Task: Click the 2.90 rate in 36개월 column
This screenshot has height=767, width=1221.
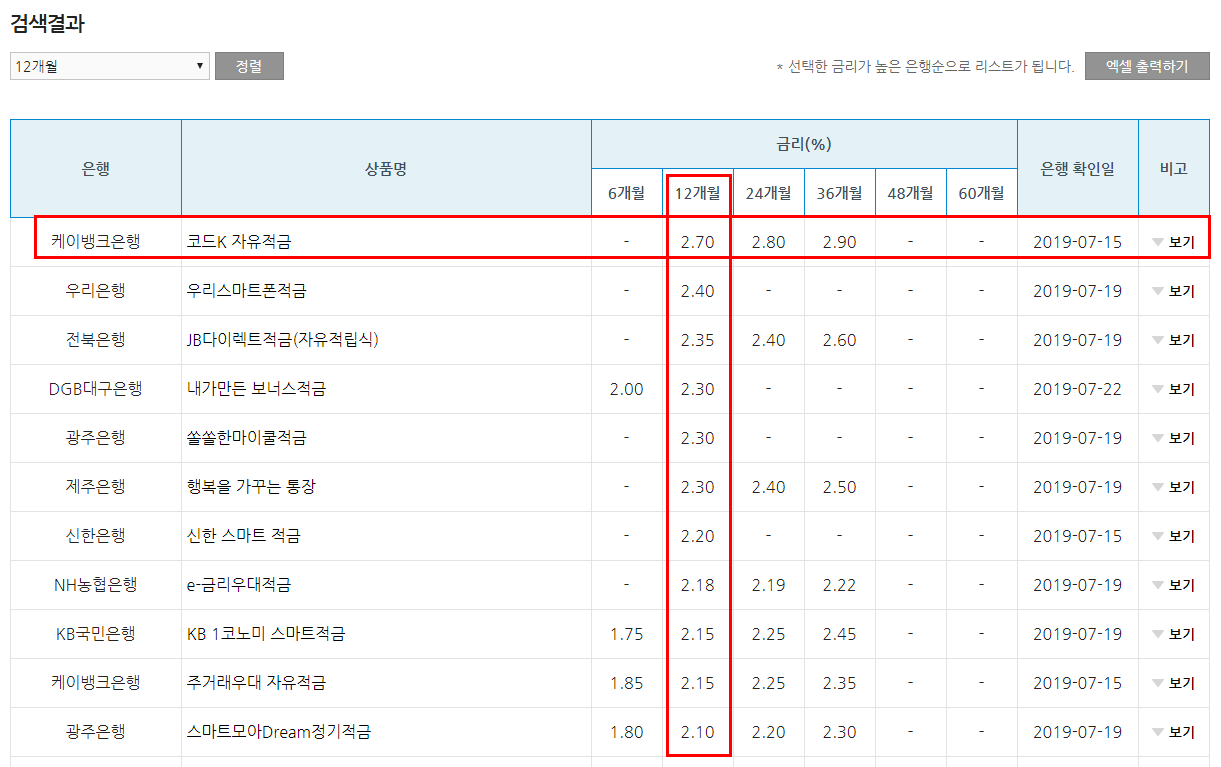Action: pyautogui.click(x=840, y=242)
